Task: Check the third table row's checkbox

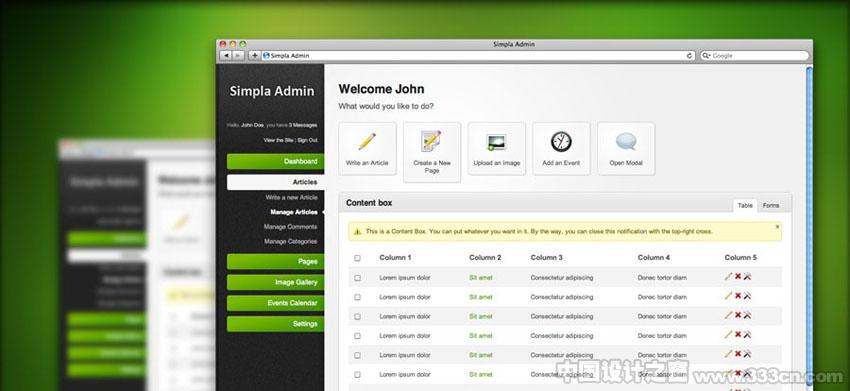Action: point(357,317)
